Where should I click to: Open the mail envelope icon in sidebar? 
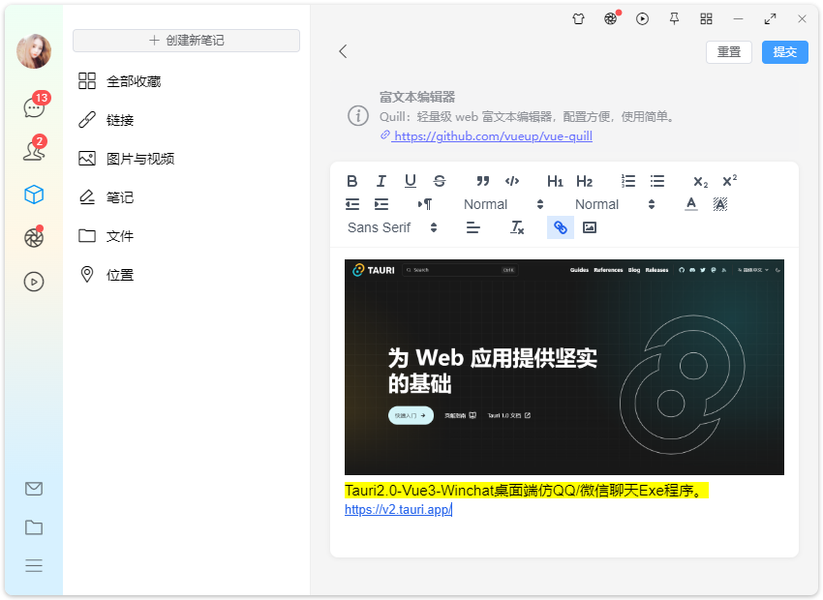tap(34, 489)
